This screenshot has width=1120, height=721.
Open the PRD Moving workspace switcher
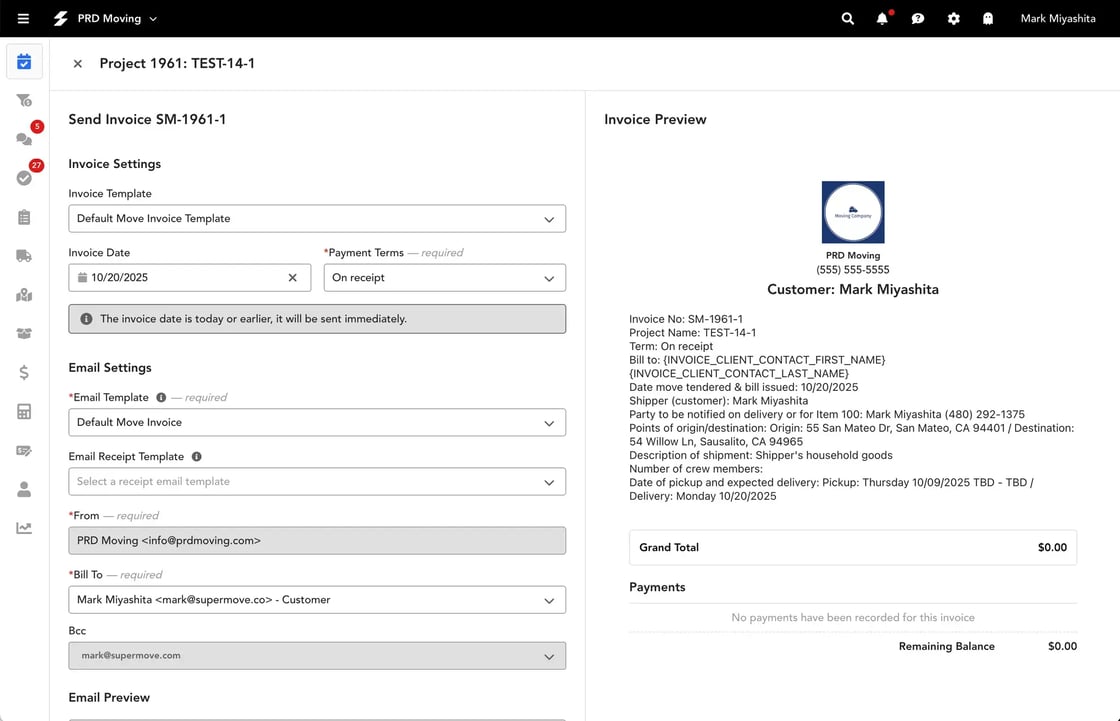[108, 18]
